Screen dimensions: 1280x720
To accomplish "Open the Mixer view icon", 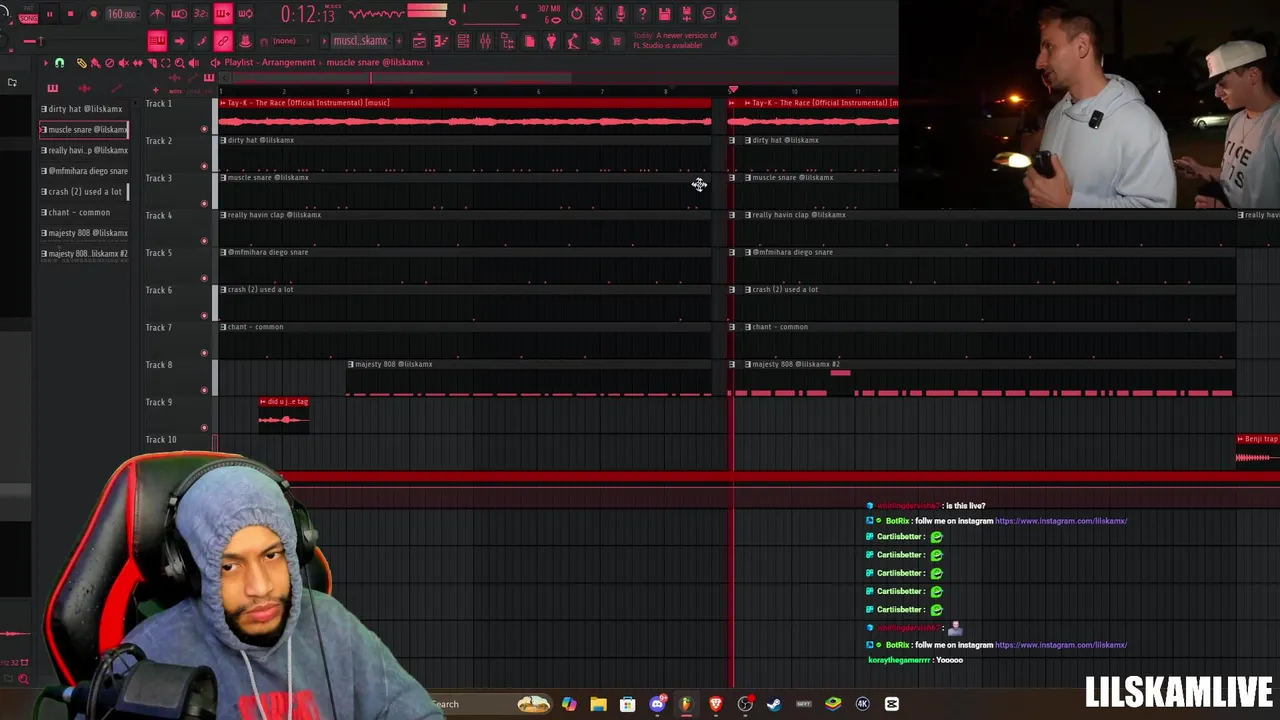I will 485,41.
